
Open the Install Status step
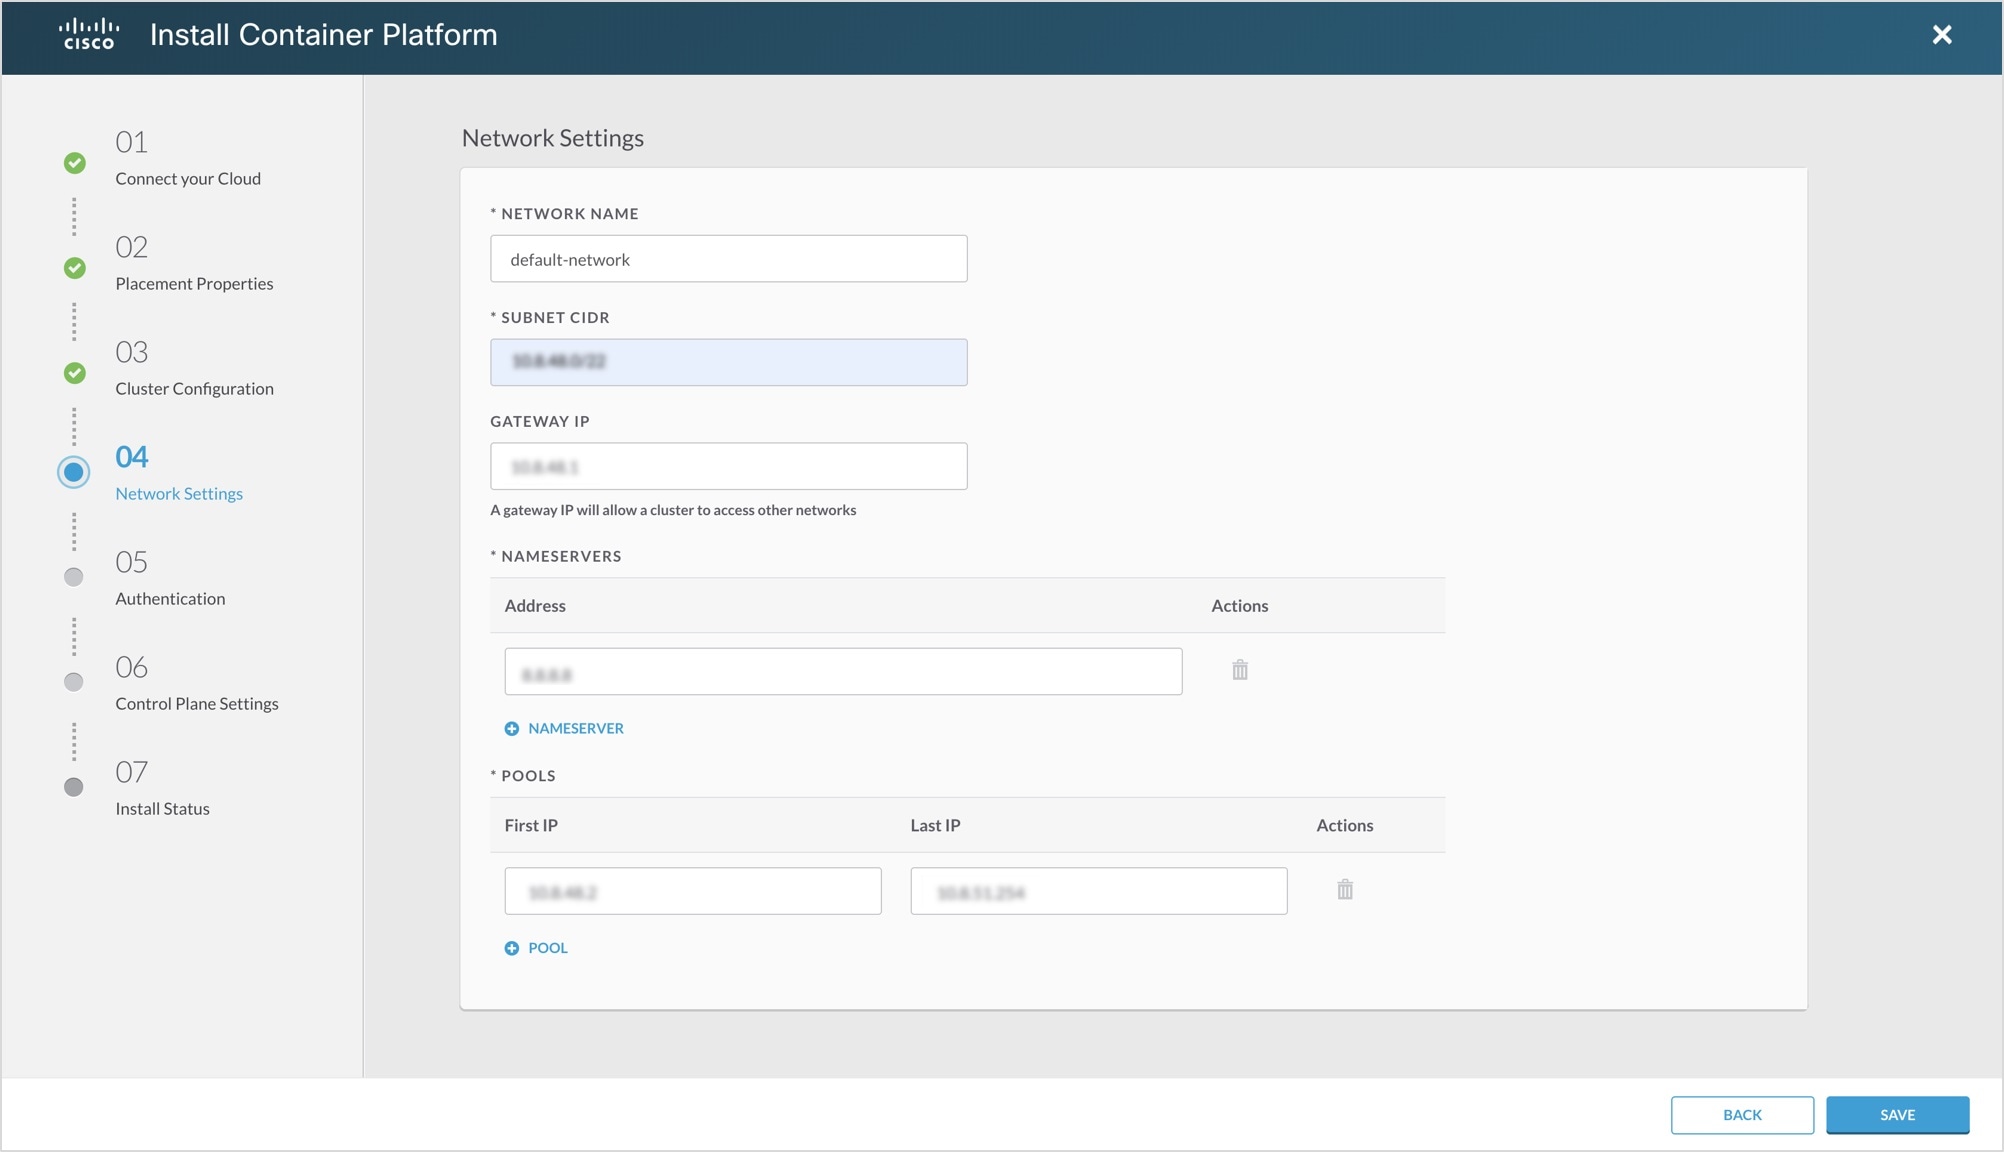[162, 808]
